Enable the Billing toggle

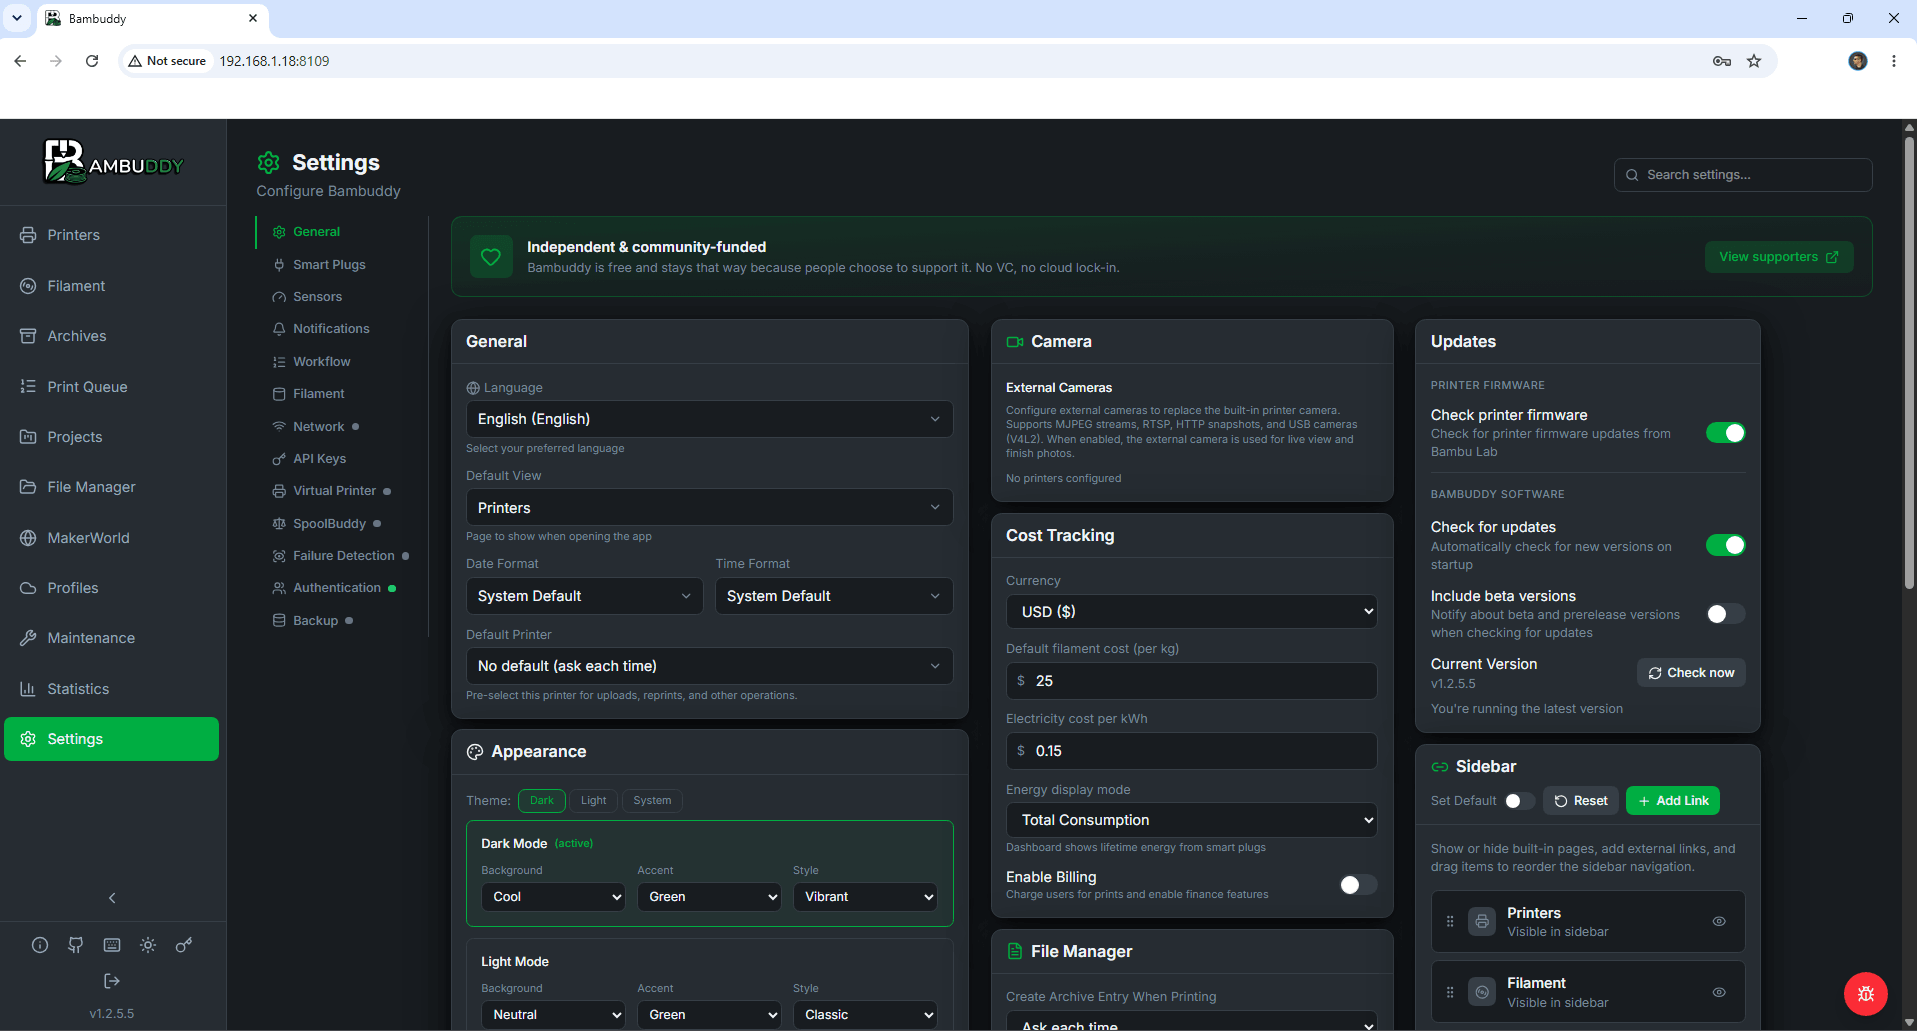(1358, 885)
